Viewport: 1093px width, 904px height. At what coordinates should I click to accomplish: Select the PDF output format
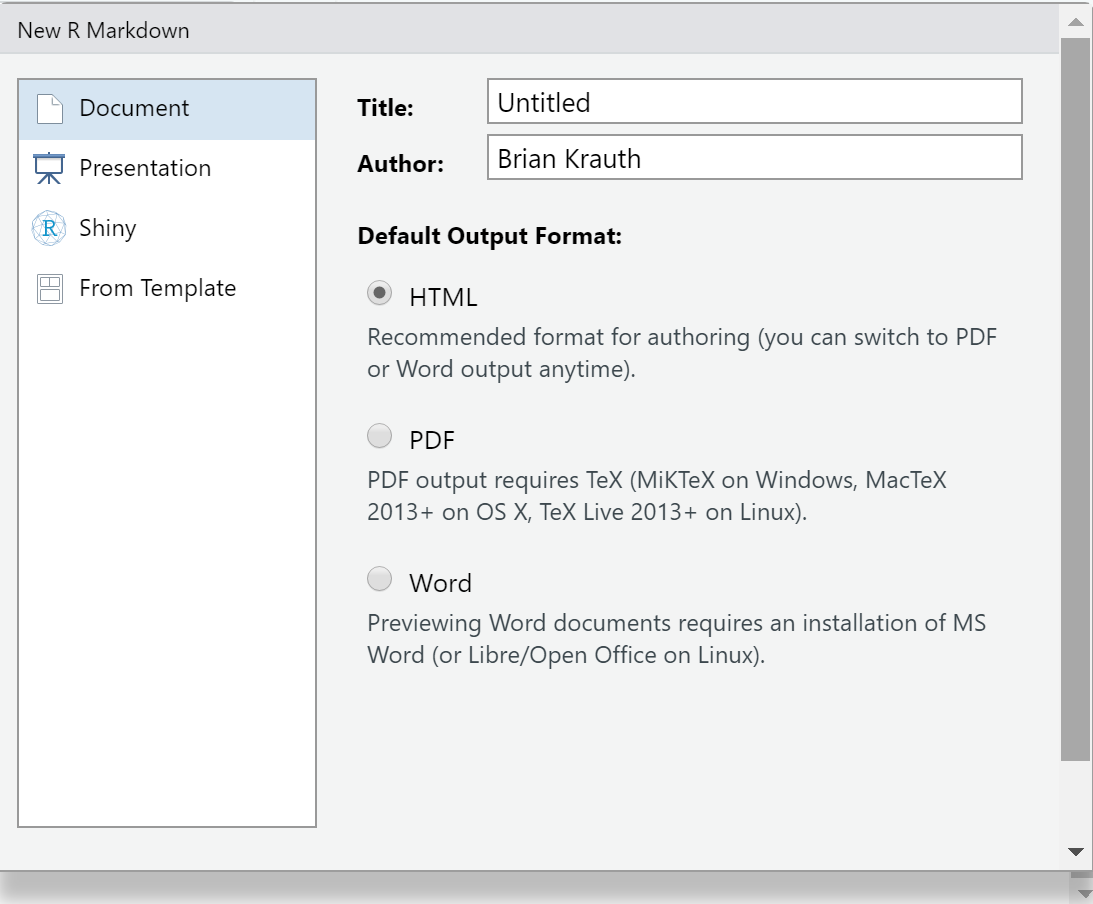[378, 436]
